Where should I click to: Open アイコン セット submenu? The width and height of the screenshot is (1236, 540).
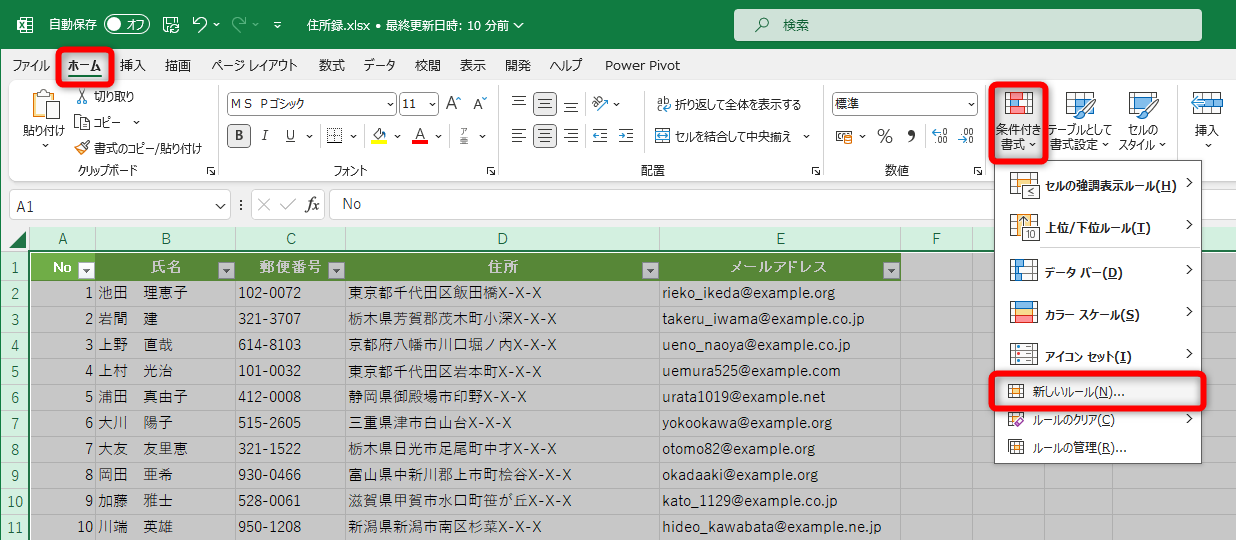1098,356
